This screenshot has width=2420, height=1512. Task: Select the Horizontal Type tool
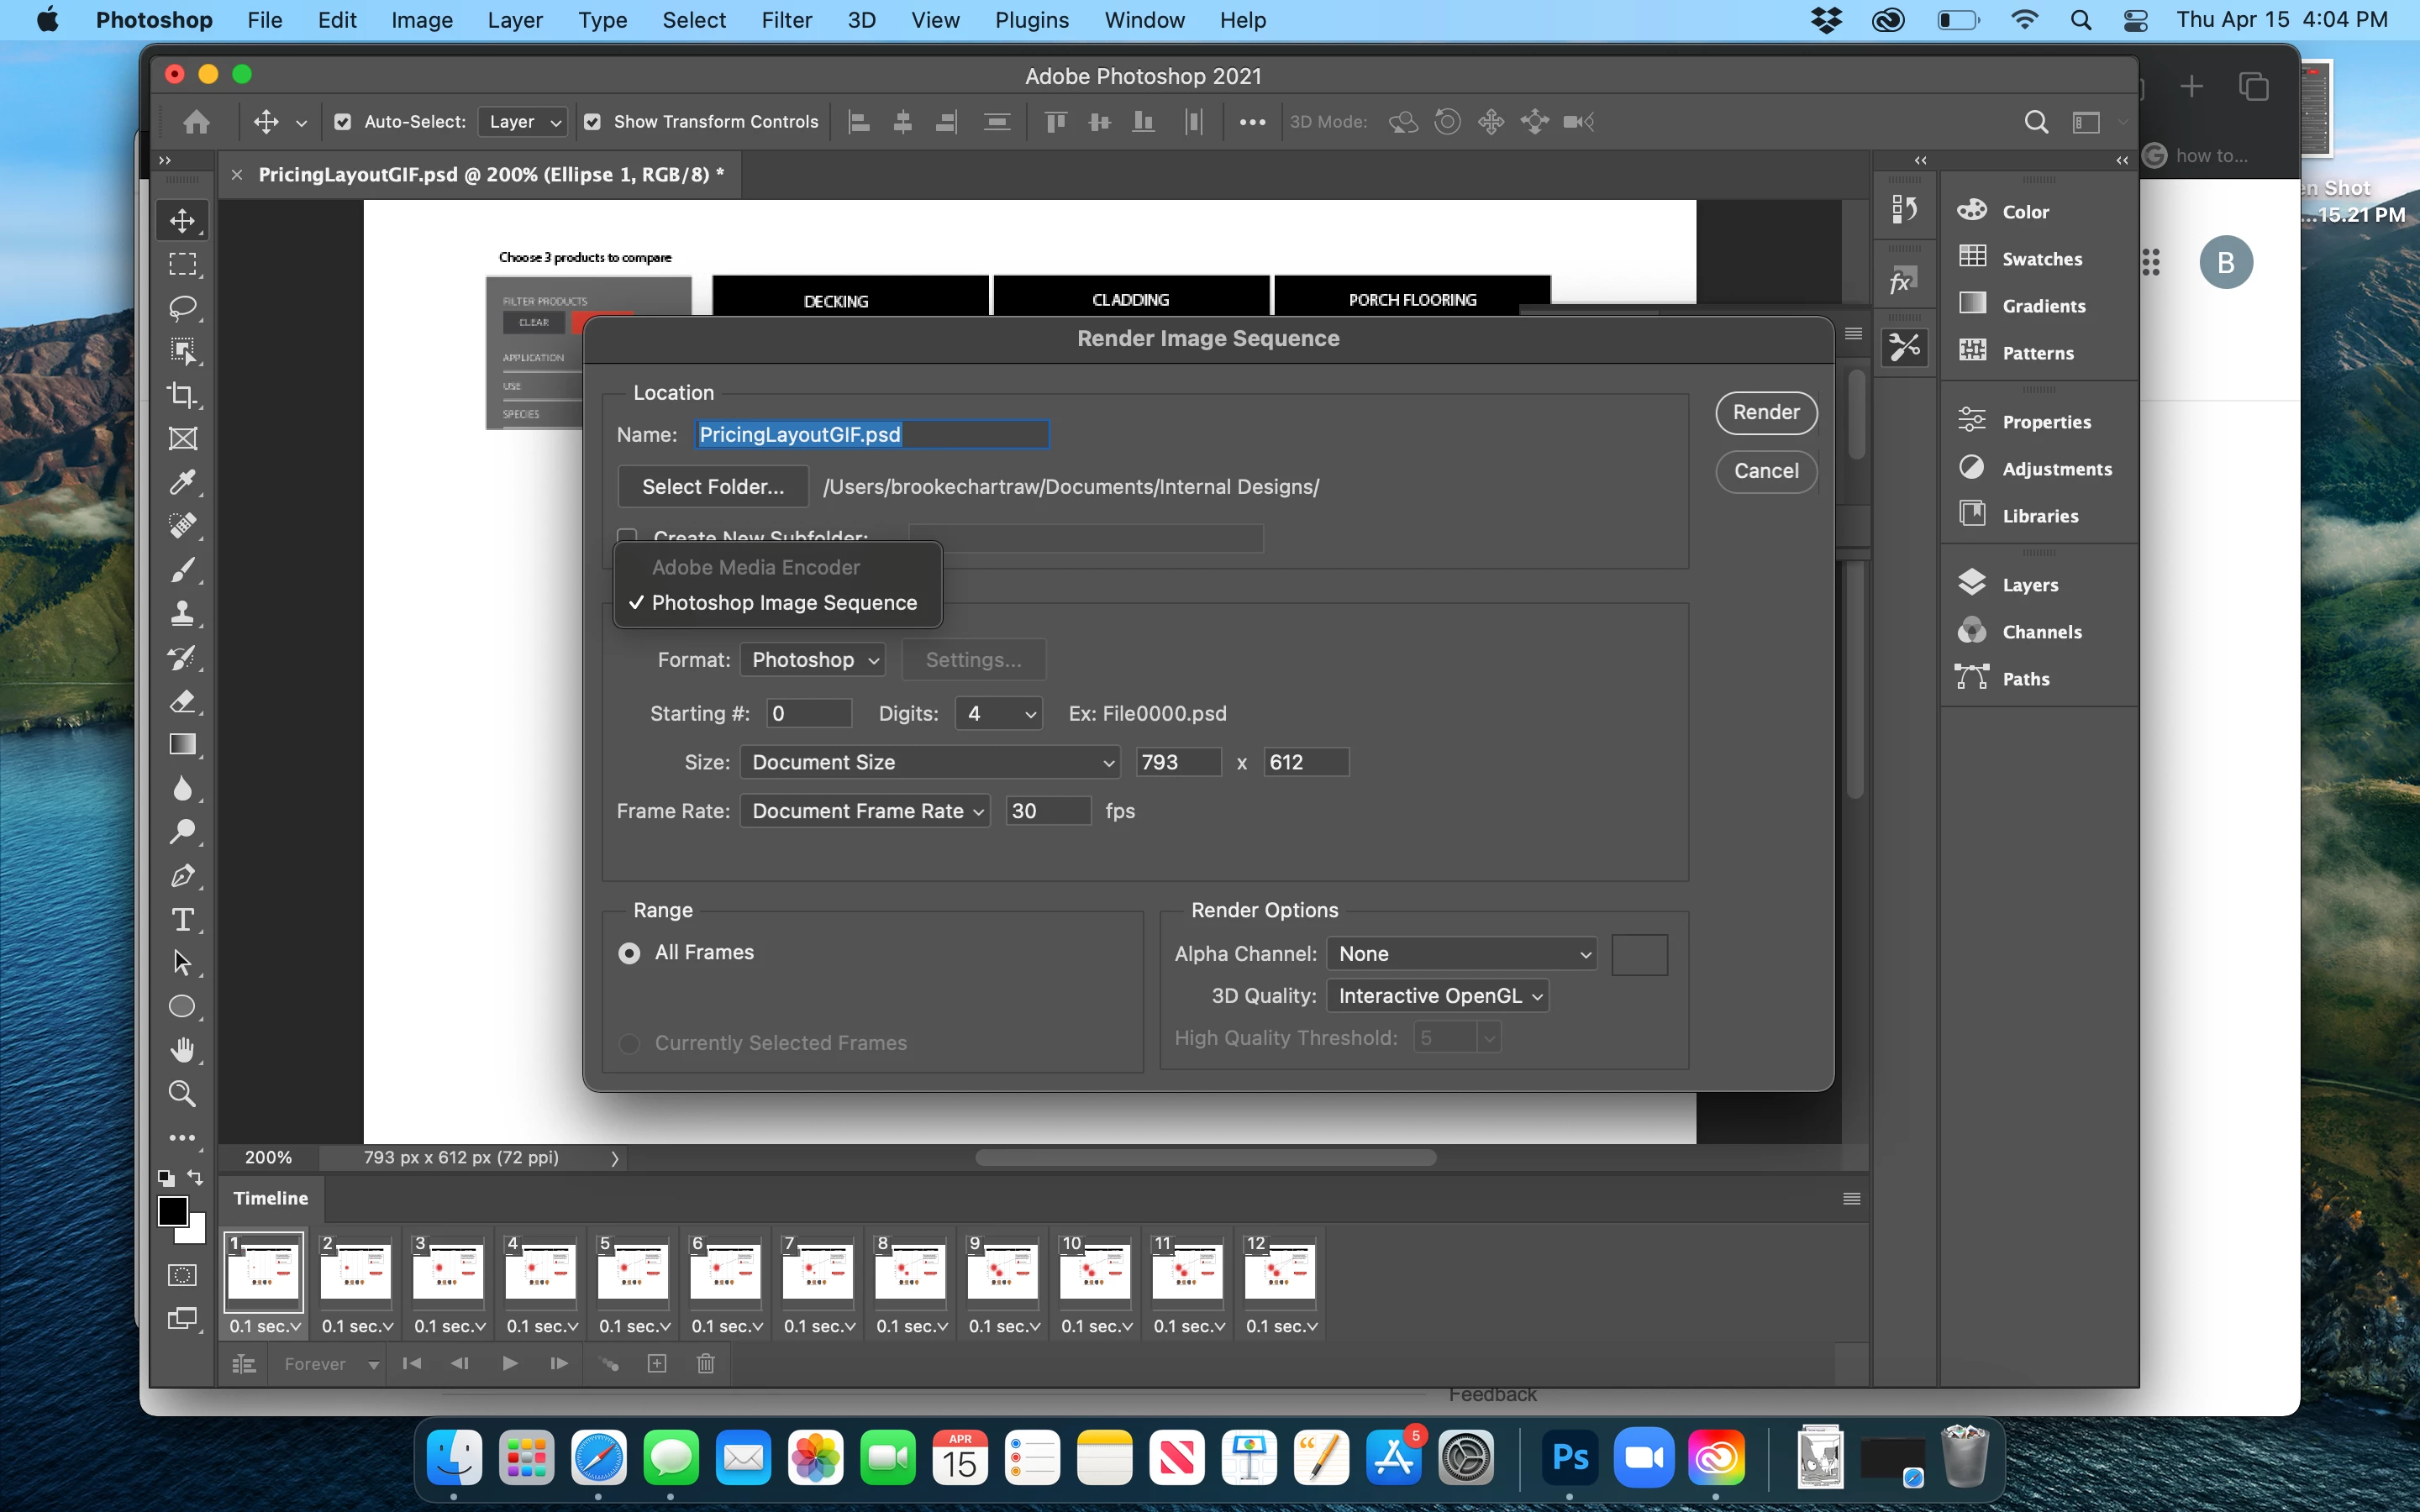coord(182,919)
